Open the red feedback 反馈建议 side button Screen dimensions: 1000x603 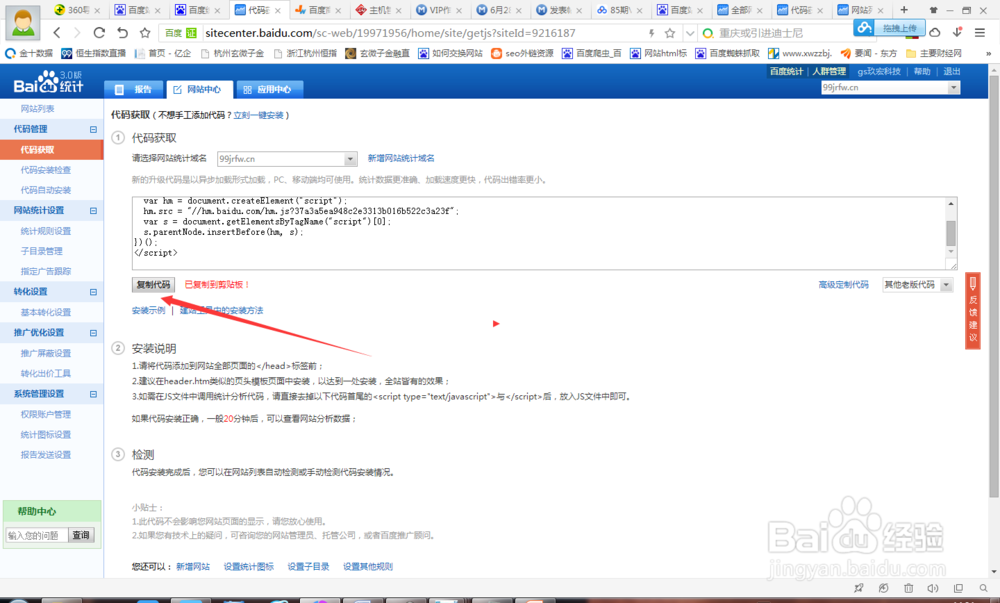point(973,311)
